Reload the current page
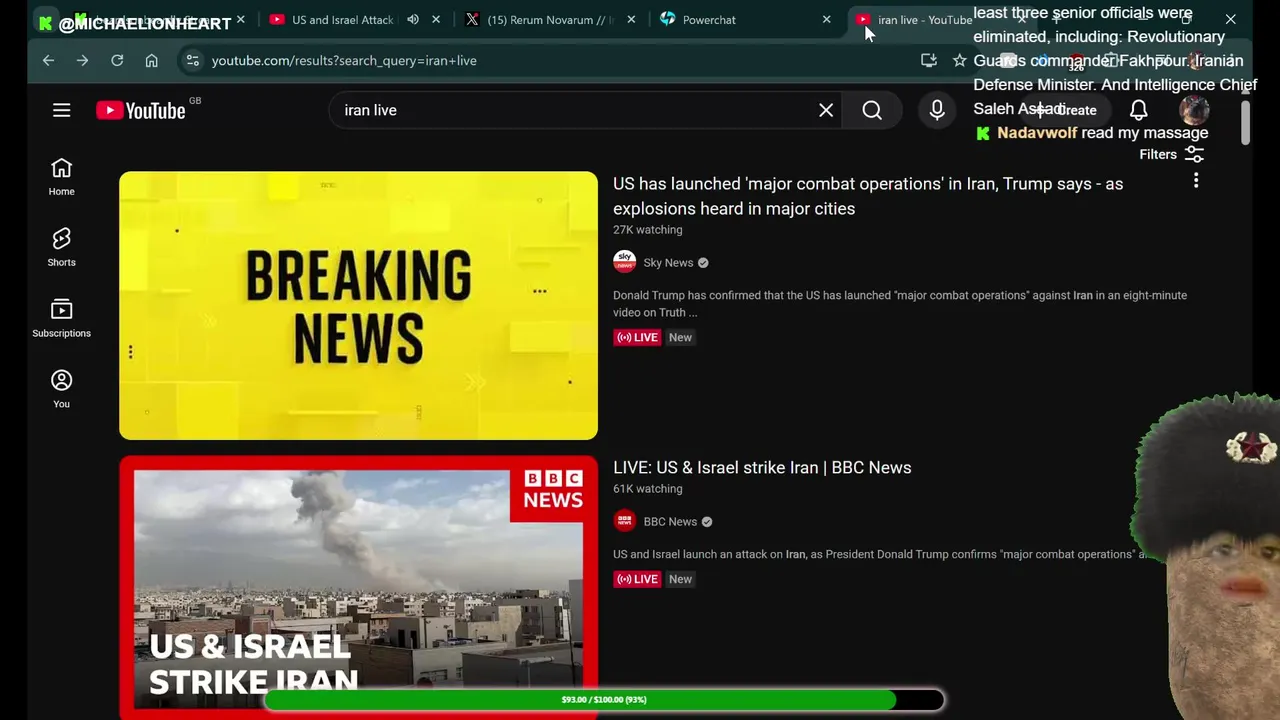Screen dimensions: 1280x720 (x=117, y=60)
